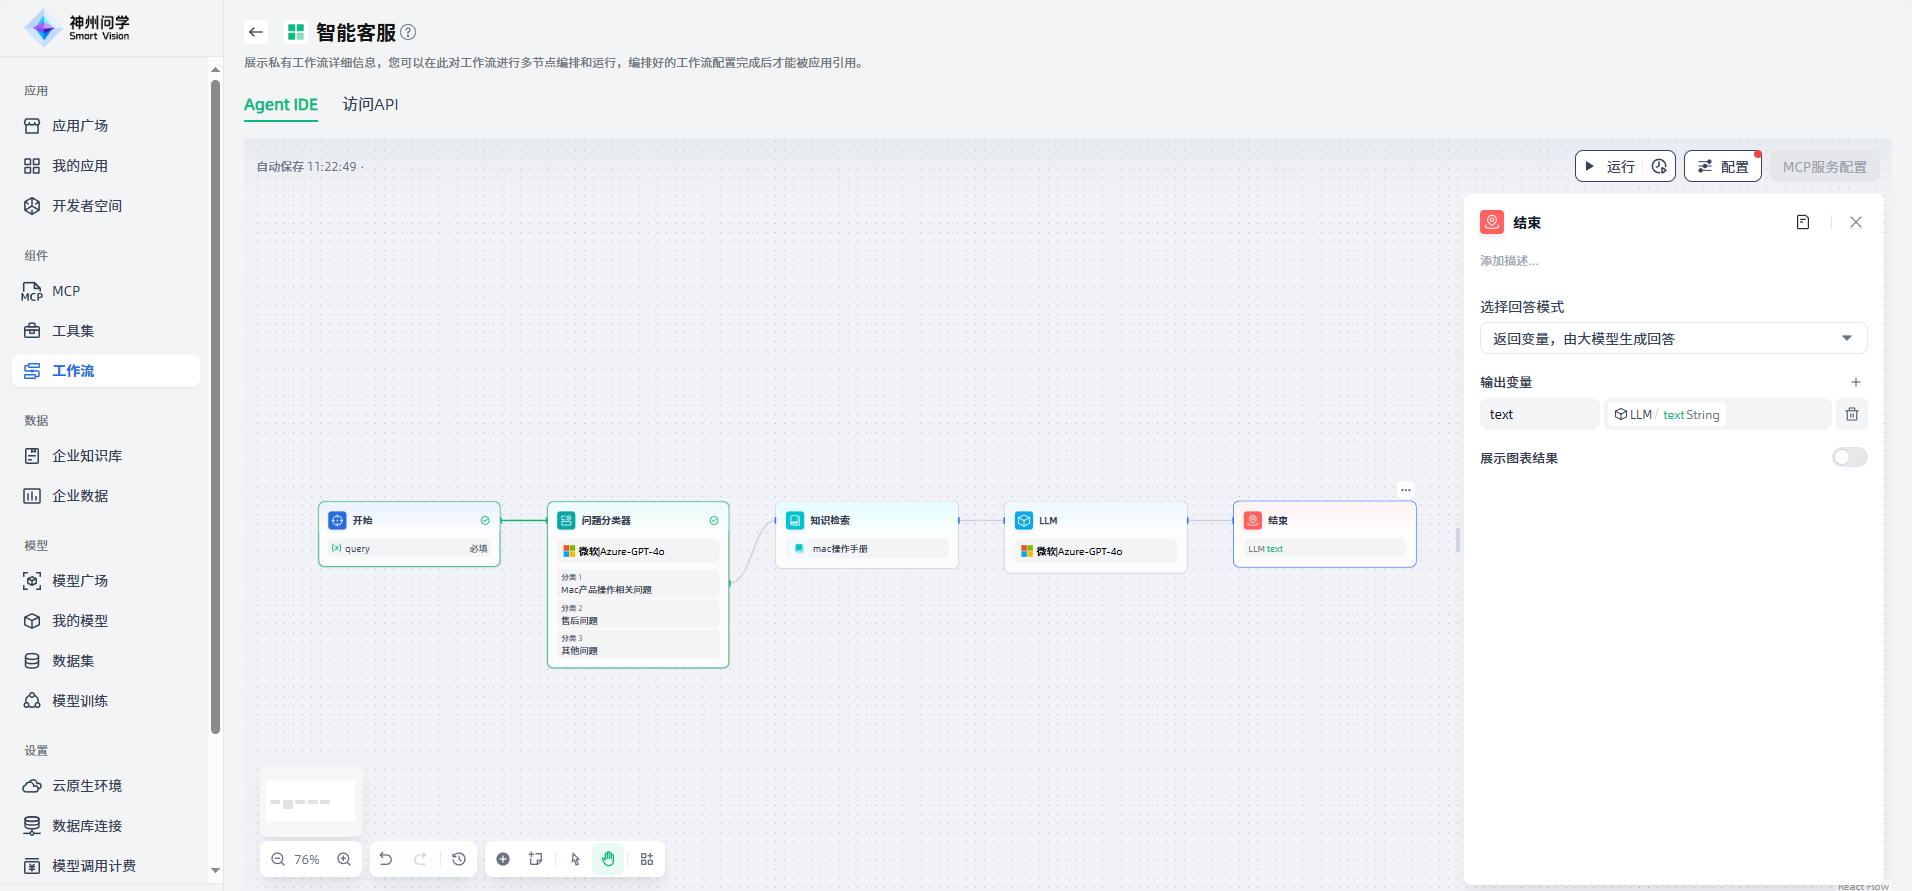Screen dimensions: 1912x891
Task: Click the 运行 button
Action: [x=1610, y=166]
